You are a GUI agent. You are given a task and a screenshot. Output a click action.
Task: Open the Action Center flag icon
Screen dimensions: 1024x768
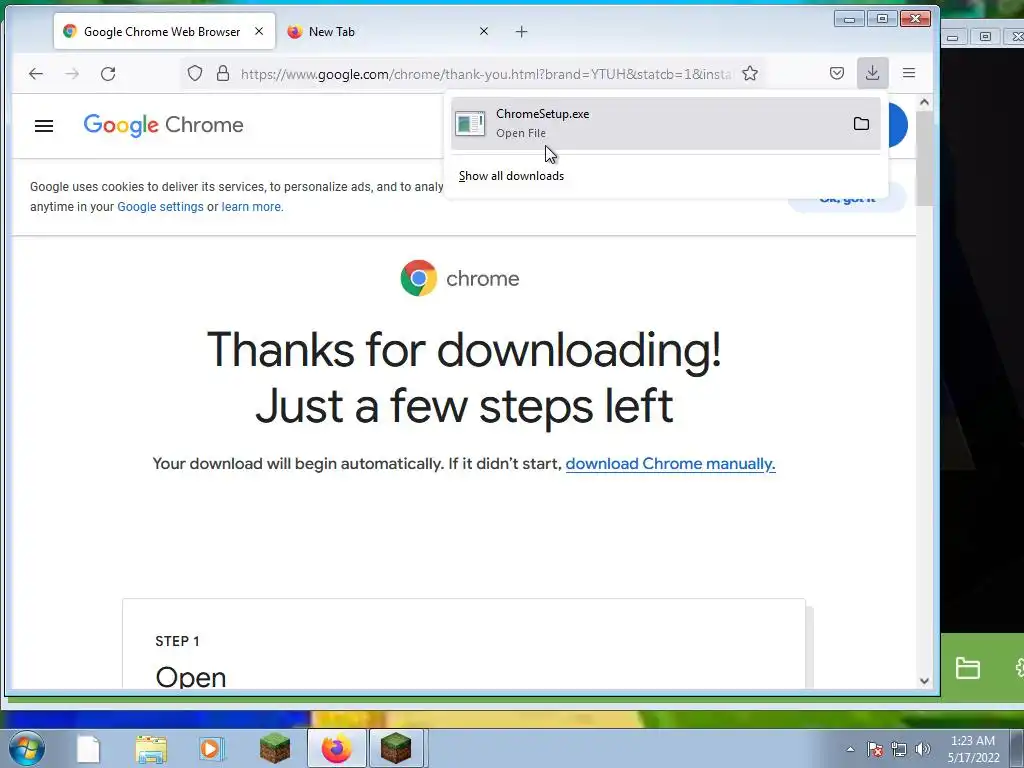click(875, 749)
